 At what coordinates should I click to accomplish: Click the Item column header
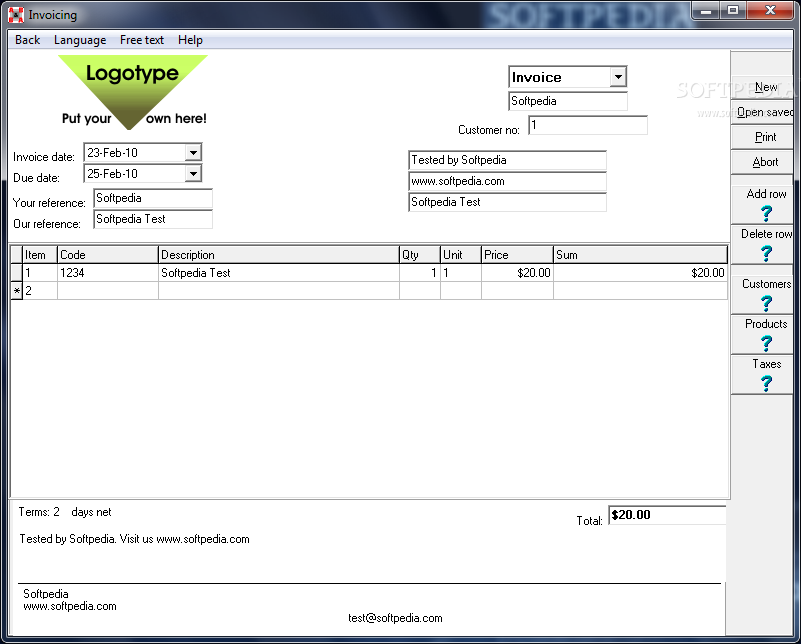pyautogui.click(x=40, y=255)
